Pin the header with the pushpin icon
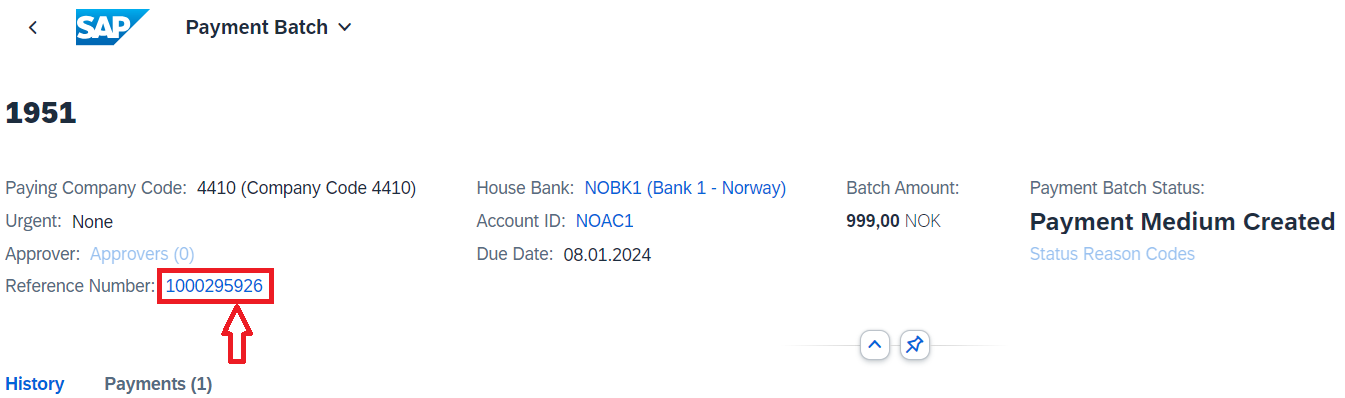Viewport: 1345px width, 398px height. pyautogui.click(x=915, y=345)
